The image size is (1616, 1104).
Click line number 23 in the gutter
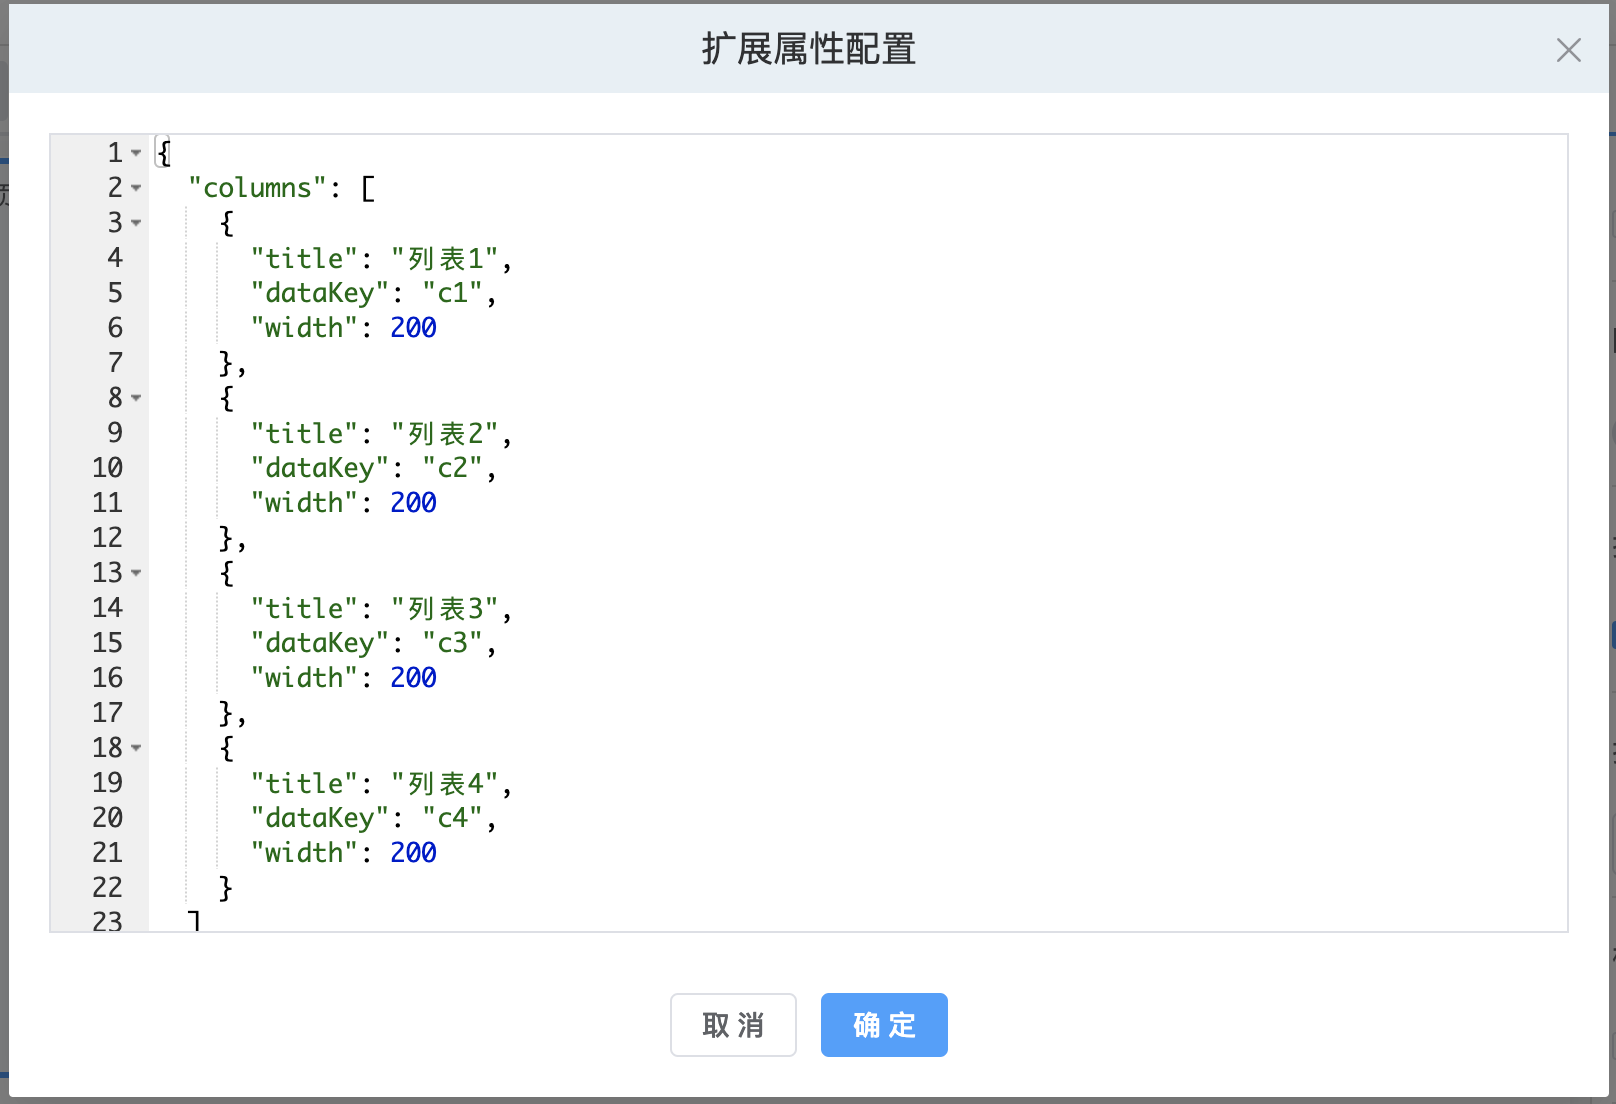tap(108, 921)
